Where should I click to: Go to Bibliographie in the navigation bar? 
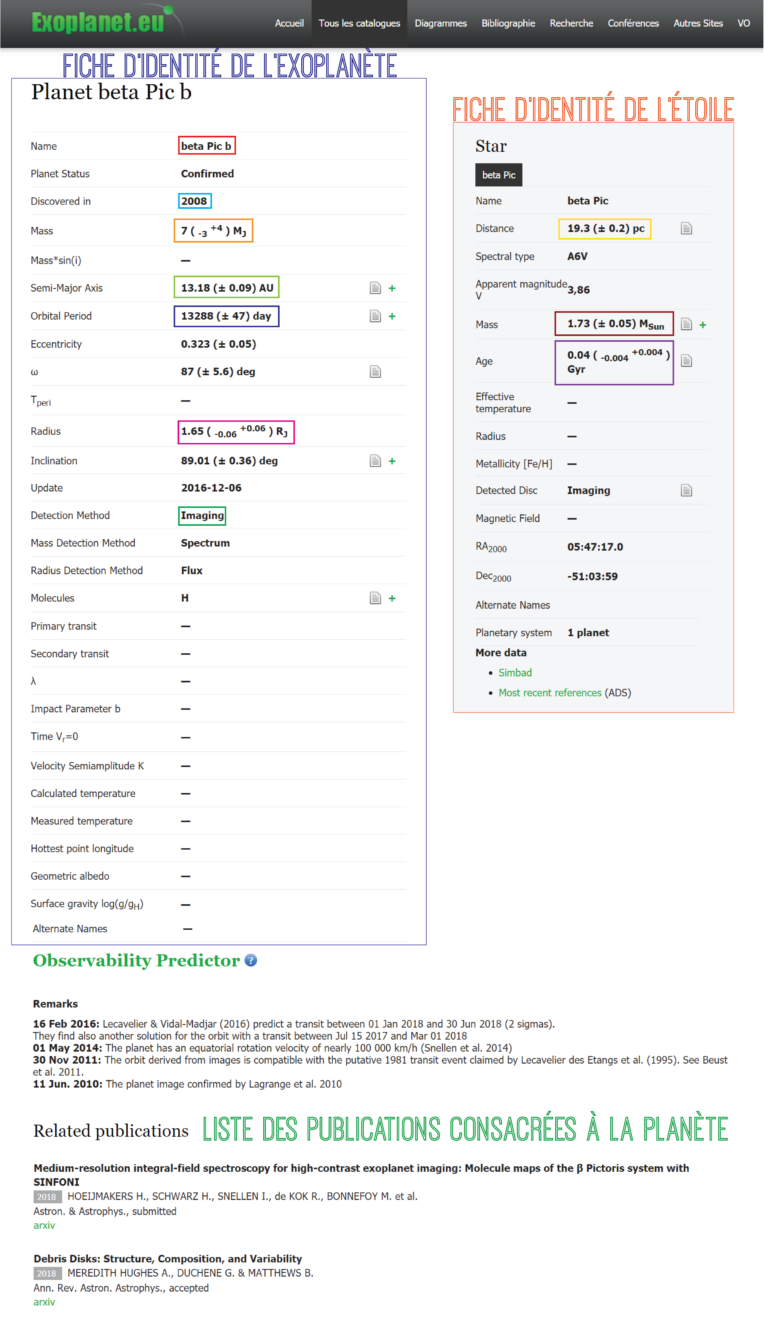508,23
